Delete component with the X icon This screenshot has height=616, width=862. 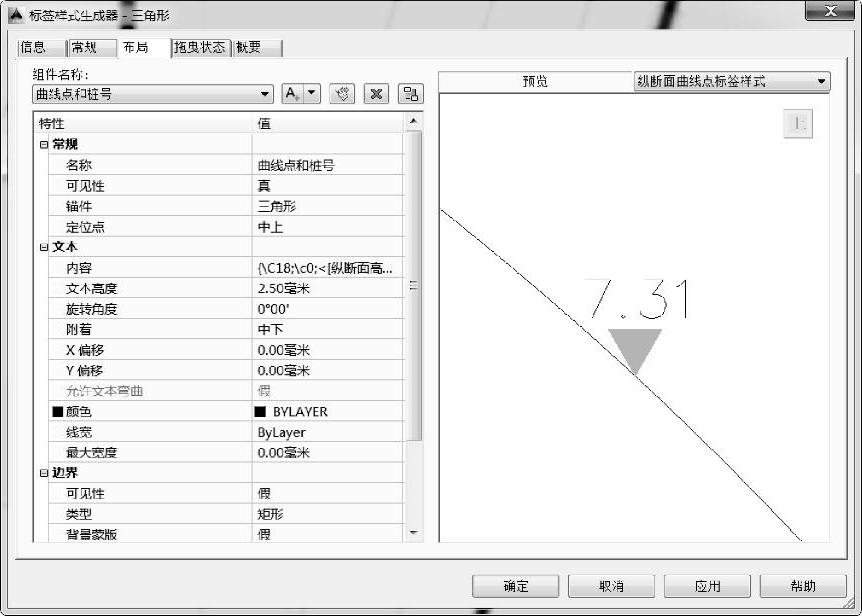click(x=376, y=94)
